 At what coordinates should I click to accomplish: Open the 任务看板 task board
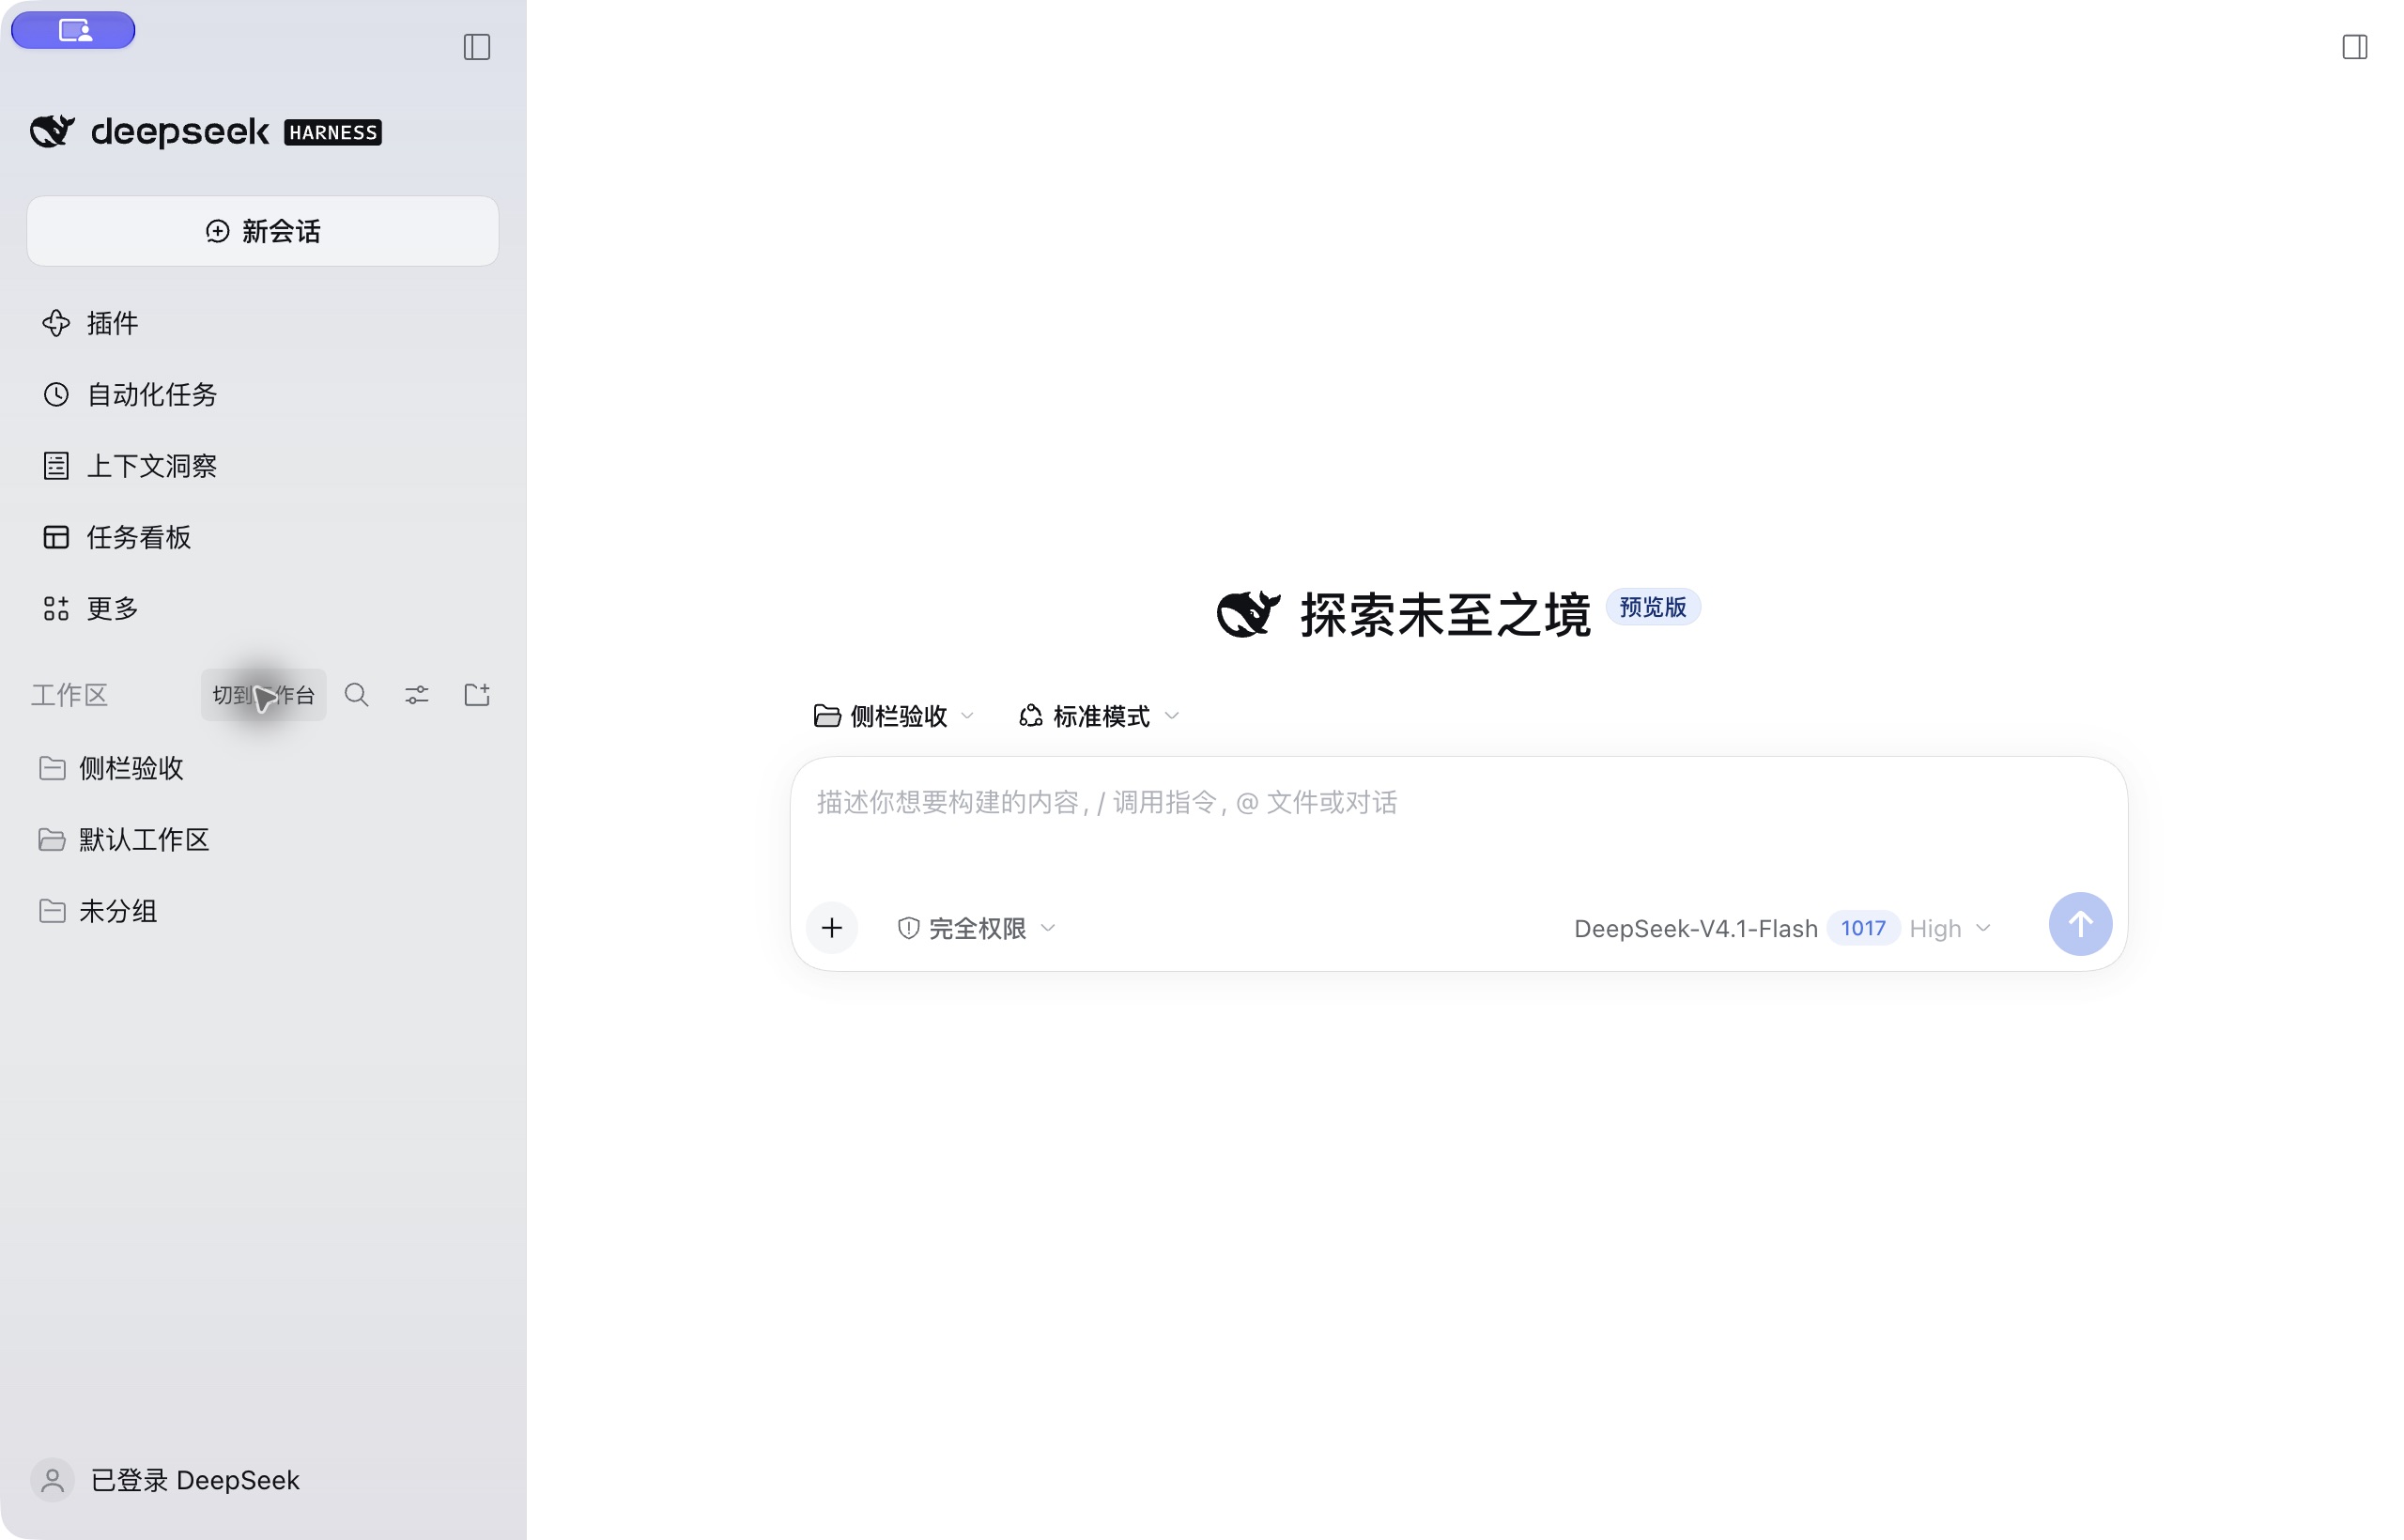263,537
